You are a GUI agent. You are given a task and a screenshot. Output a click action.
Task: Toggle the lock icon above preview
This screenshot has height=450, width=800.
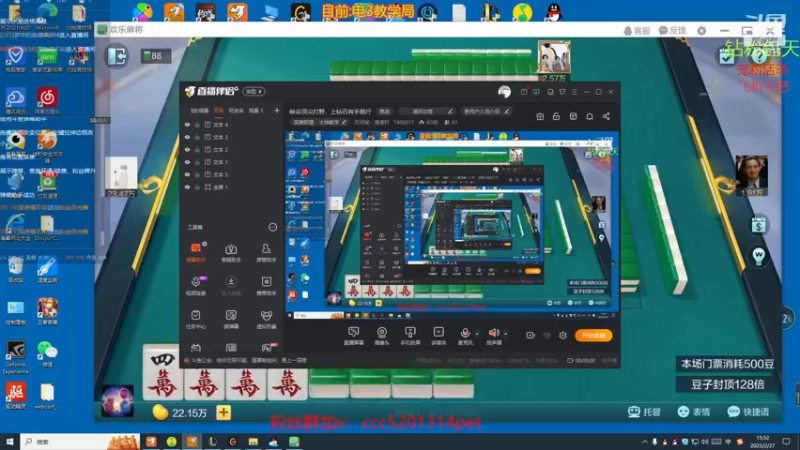tap(556, 116)
